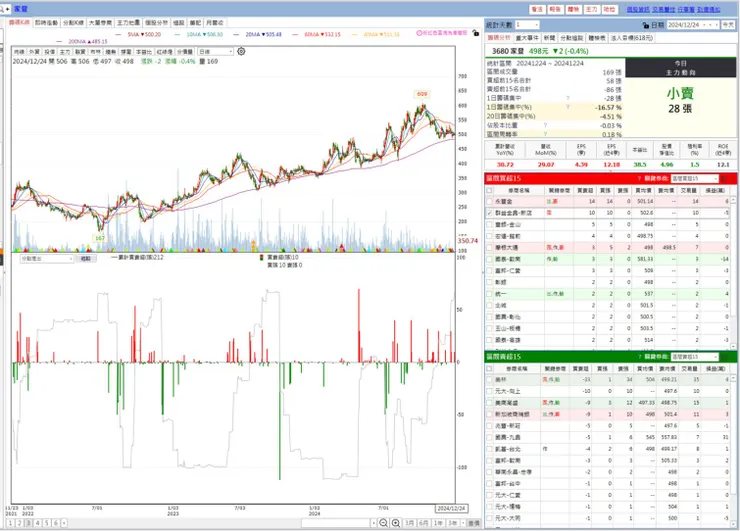740x531 pixels.
Task: Set chart range to 6月
Action: tap(424, 523)
